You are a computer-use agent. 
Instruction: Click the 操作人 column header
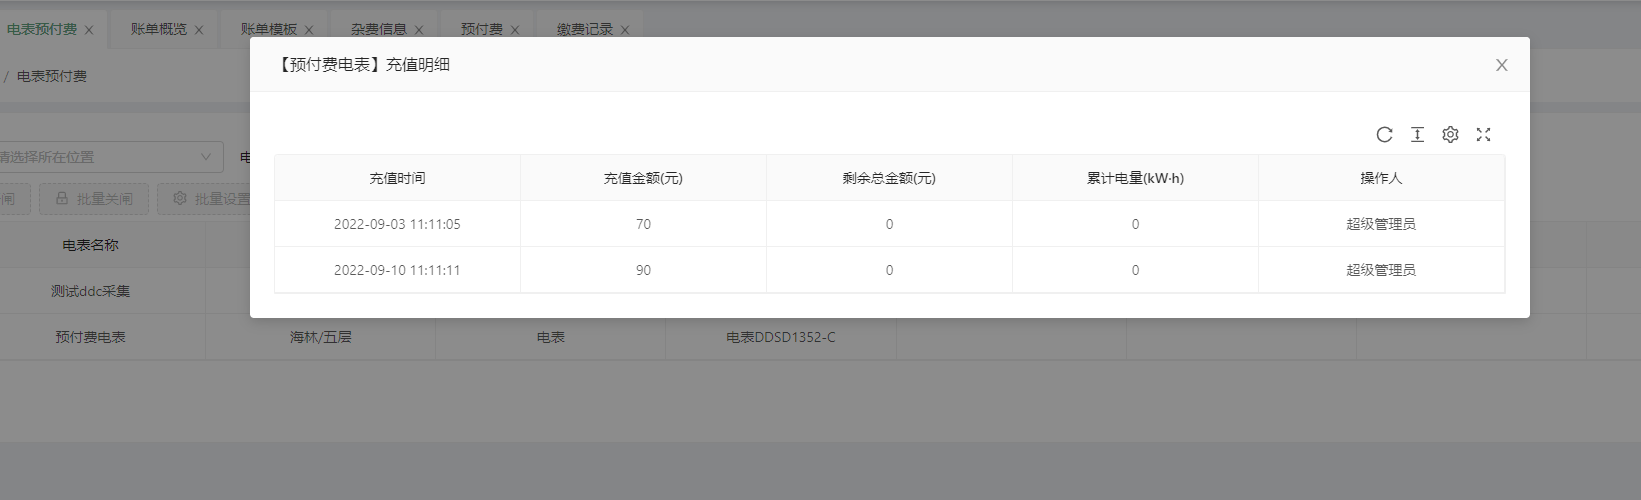[1381, 178]
